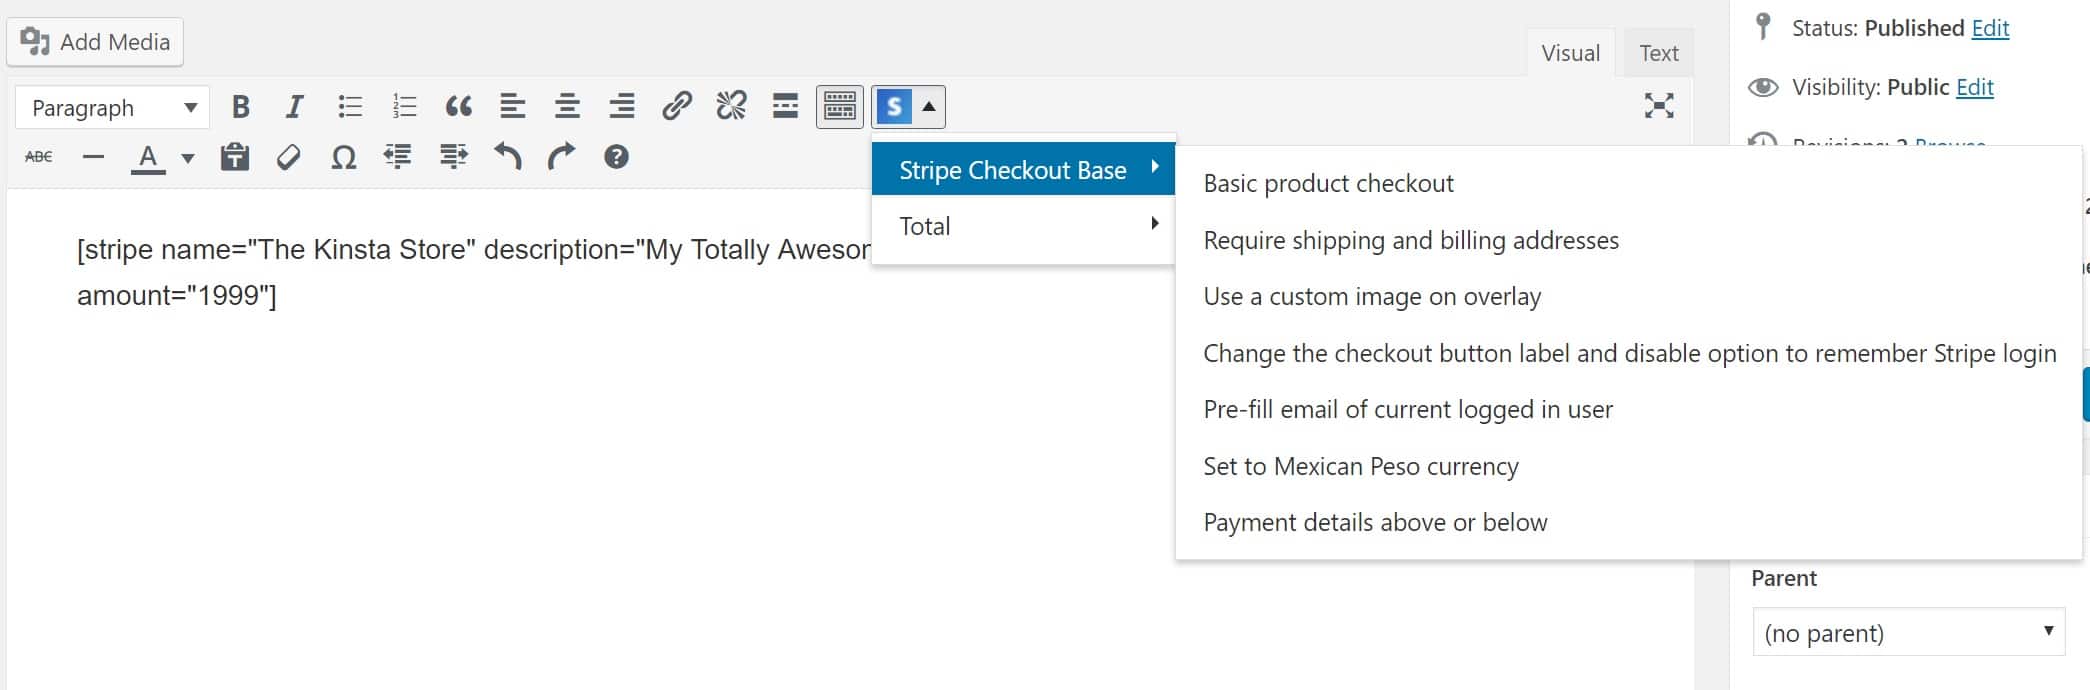Viewport: 2090px width, 690px height.
Task: Switch to the Text editor tab
Action: click(x=1658, y=54)
